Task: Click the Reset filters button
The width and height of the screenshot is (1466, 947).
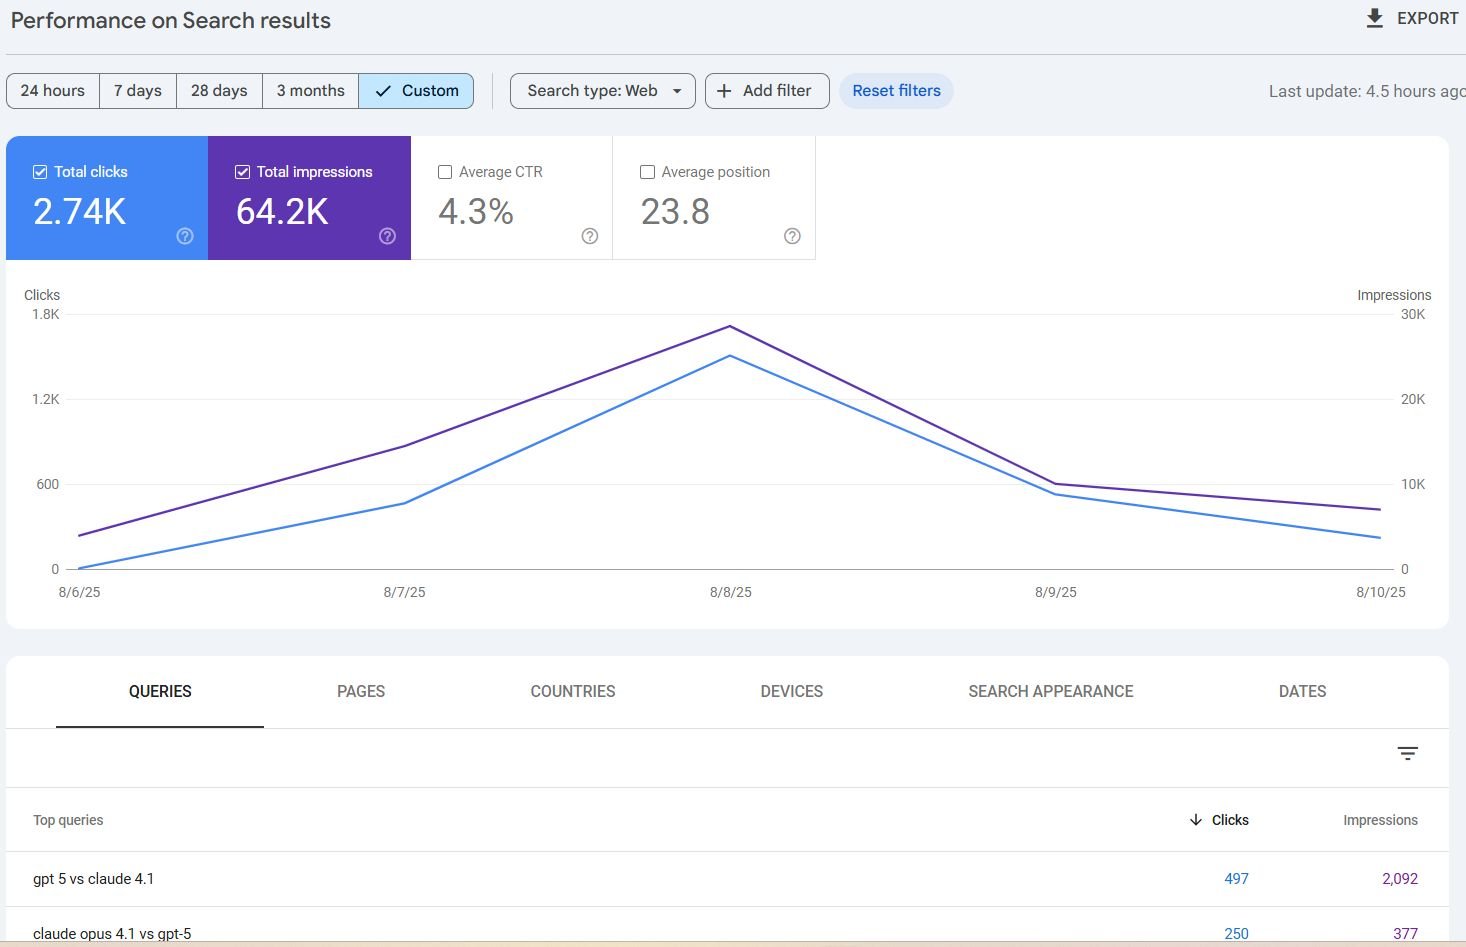Action: point(896,91)
